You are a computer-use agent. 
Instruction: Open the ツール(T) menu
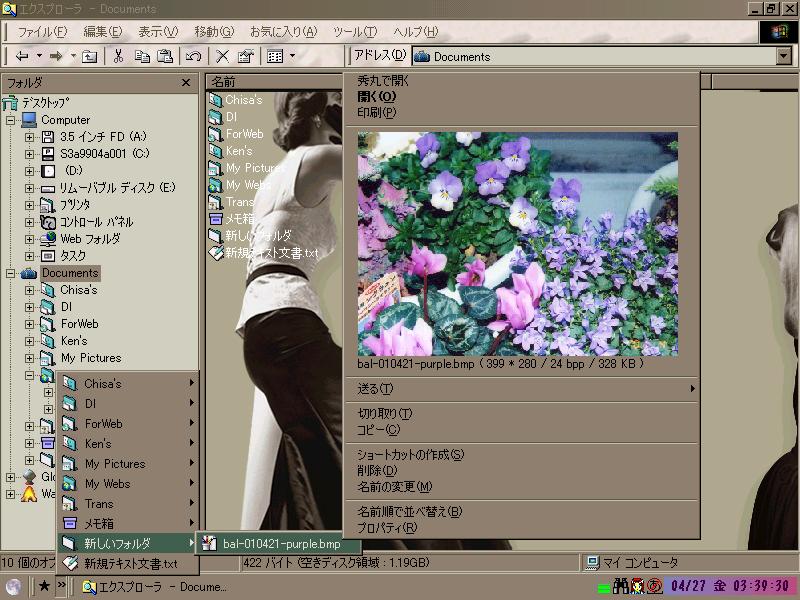coord(355,32)
